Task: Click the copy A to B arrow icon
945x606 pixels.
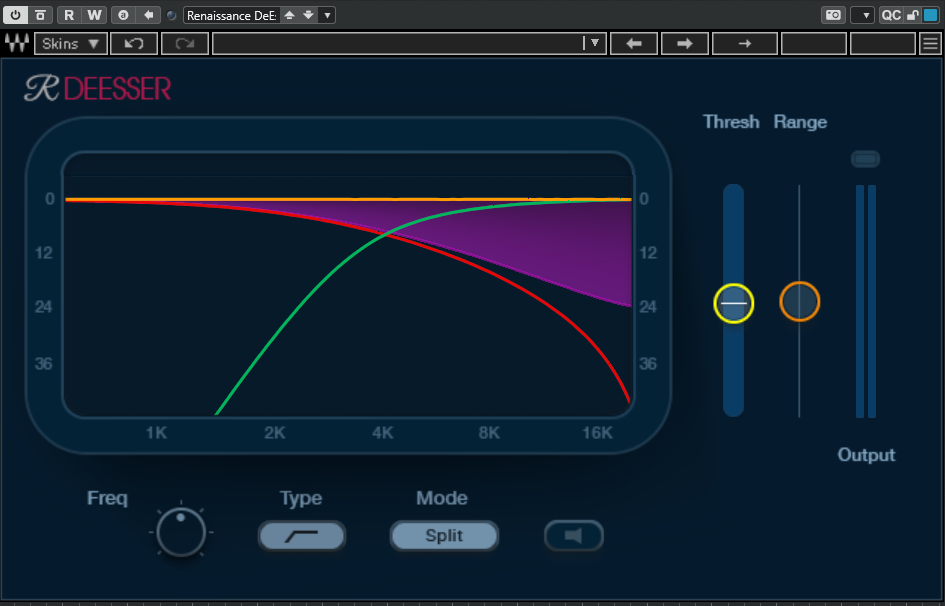Action: pyautogui.click(x=148, y=15)
